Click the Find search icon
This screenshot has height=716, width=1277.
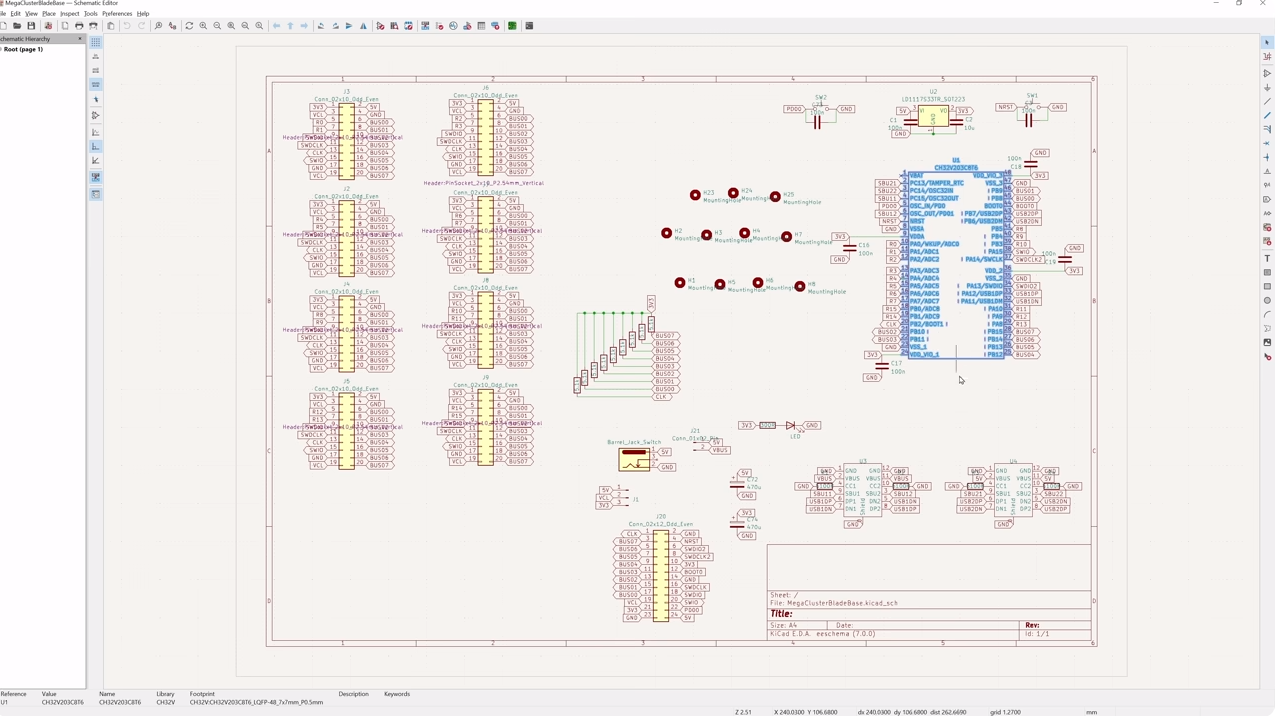[158, 26]
